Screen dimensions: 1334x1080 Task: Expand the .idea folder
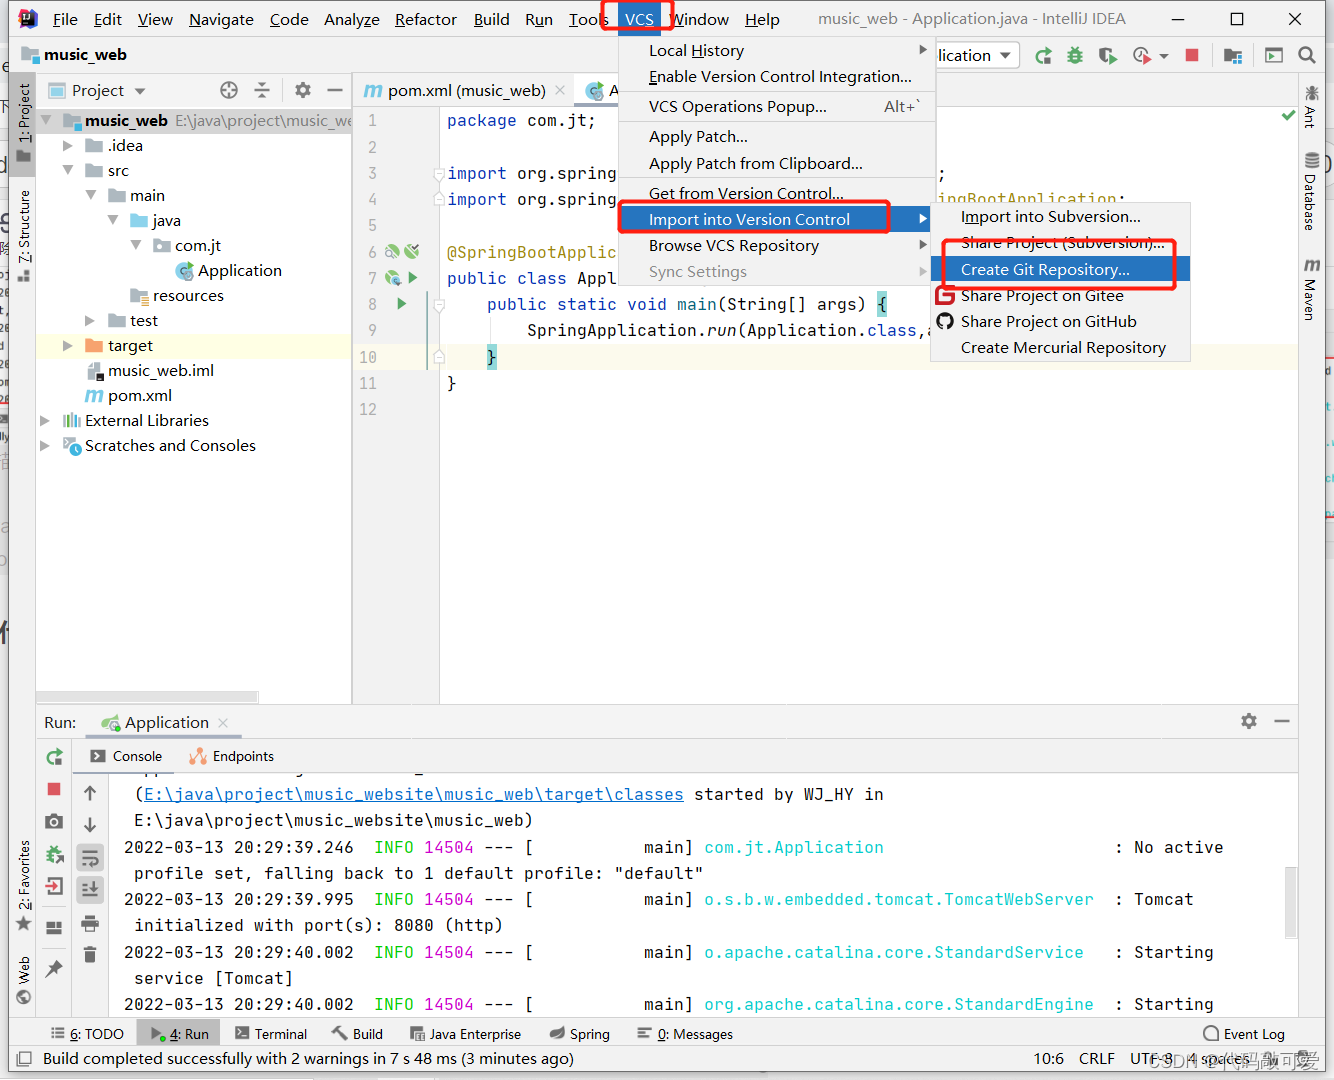68,146
